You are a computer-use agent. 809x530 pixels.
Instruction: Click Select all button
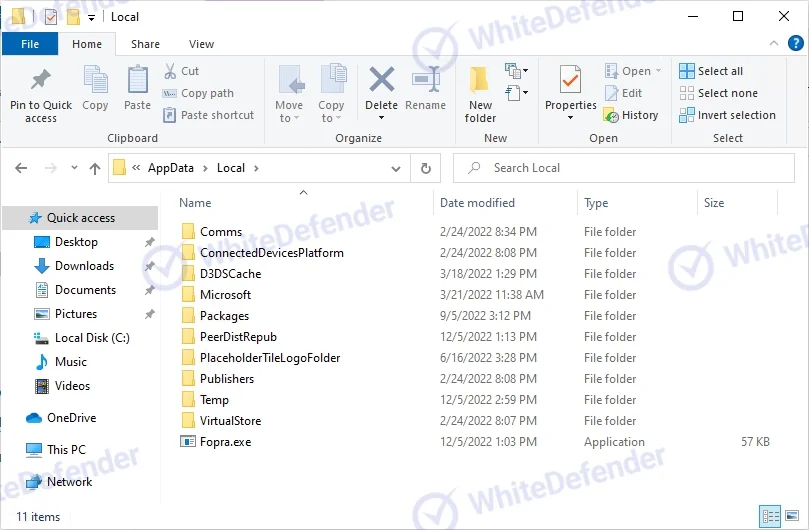(x=711, y=71)
